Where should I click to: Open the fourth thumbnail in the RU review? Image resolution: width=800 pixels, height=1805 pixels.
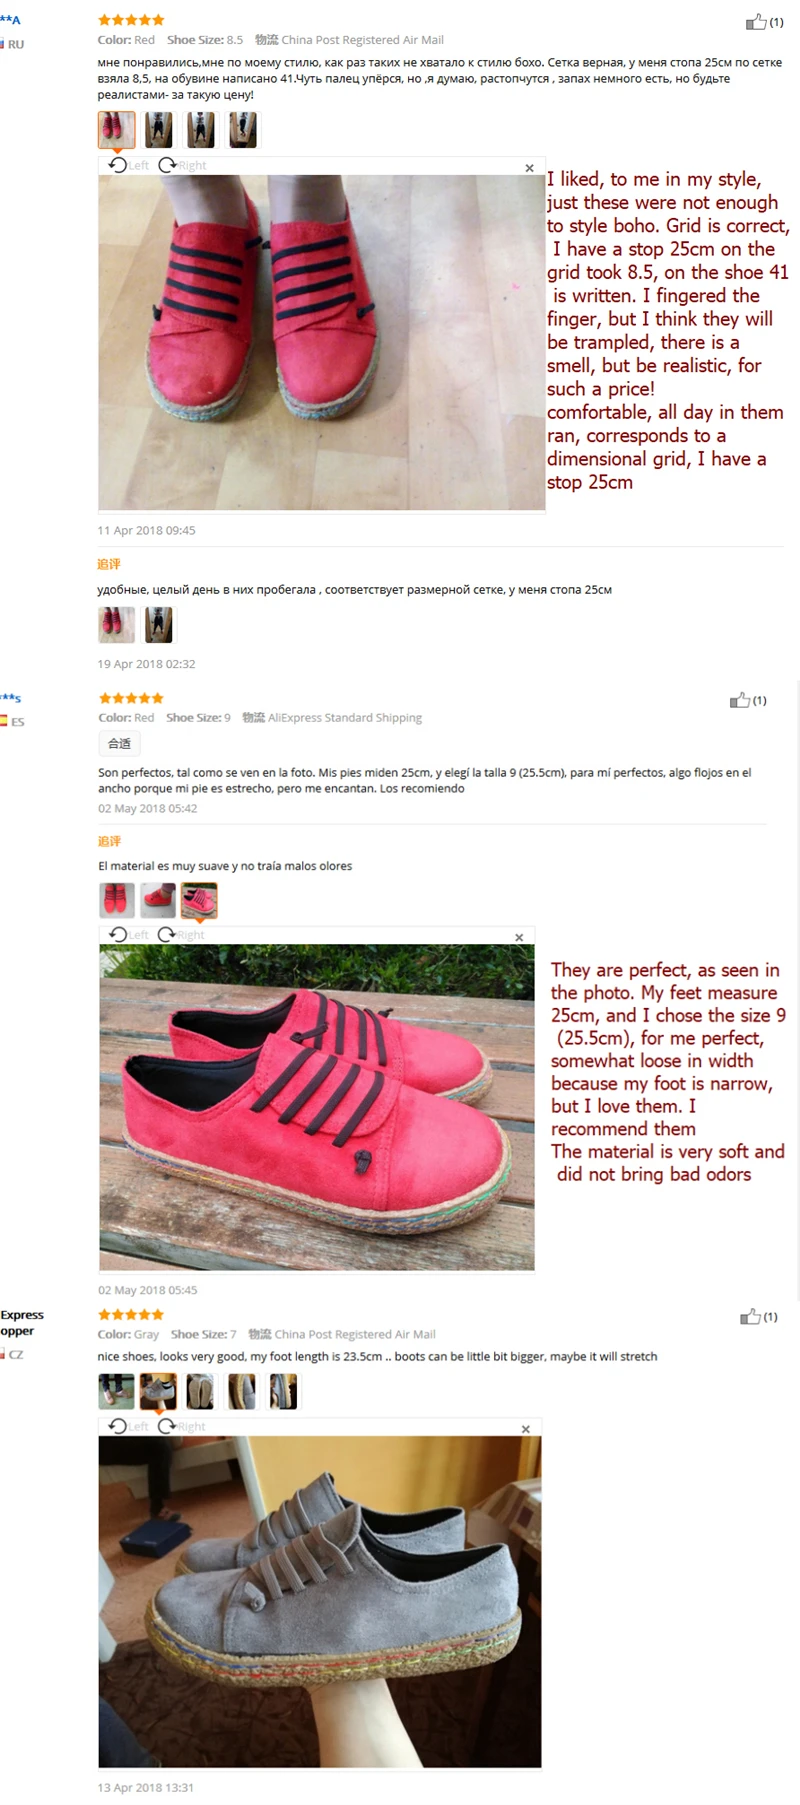pos(243,130)
